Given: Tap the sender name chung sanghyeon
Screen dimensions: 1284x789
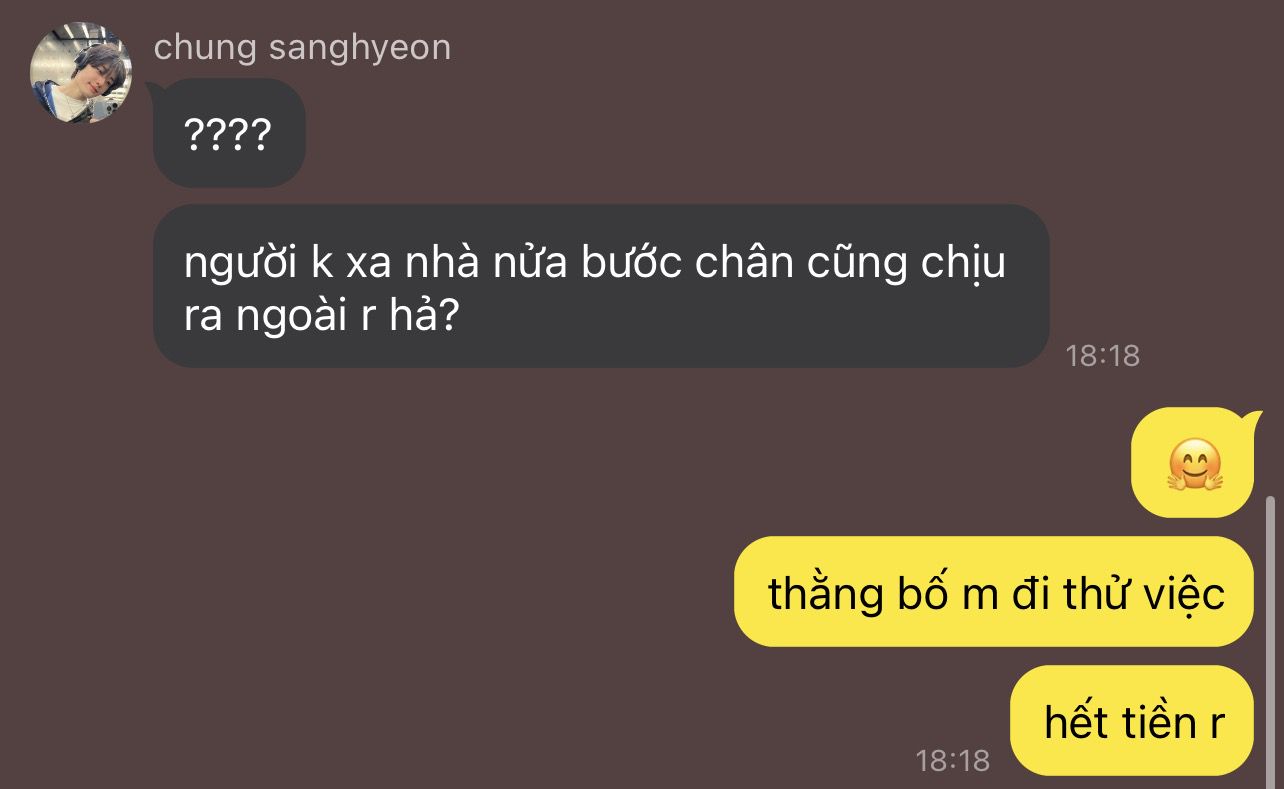Looking at the screenshot, I should point(302,47).
